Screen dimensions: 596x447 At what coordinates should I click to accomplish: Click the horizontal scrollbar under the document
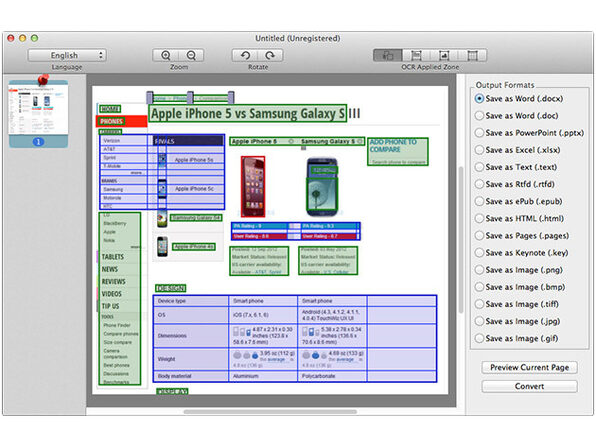pos(270,412)
